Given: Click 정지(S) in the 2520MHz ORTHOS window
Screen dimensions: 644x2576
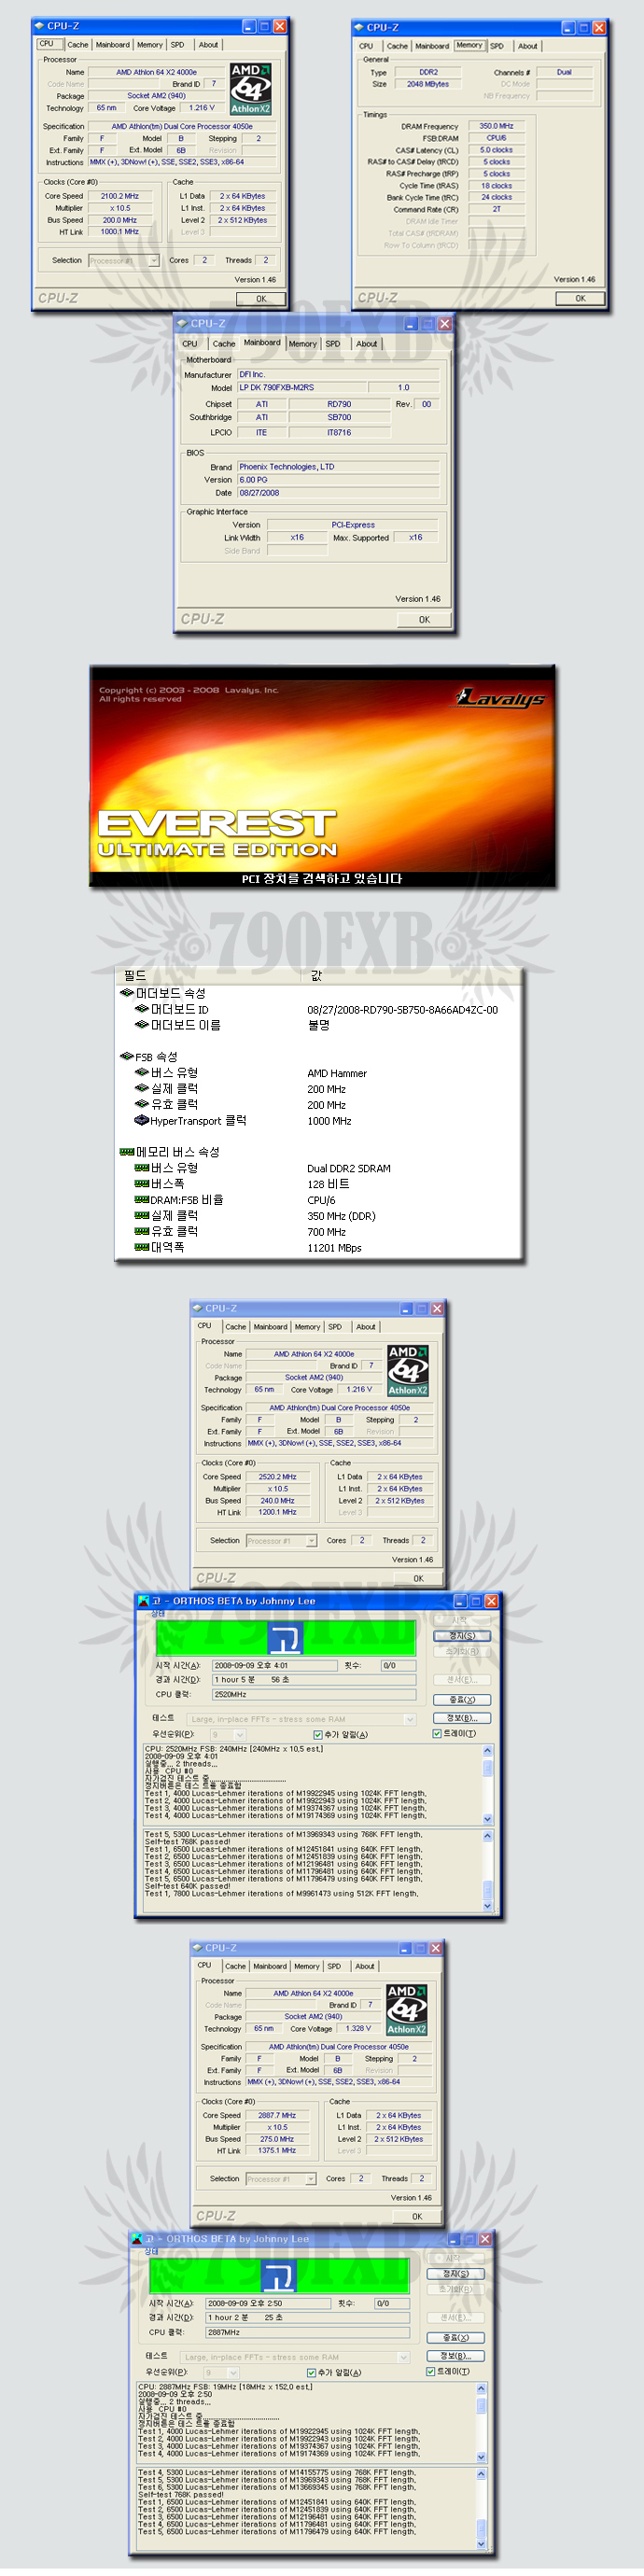Looking at the screenshot, I should pyautogui.click(x=463, y=1636).
